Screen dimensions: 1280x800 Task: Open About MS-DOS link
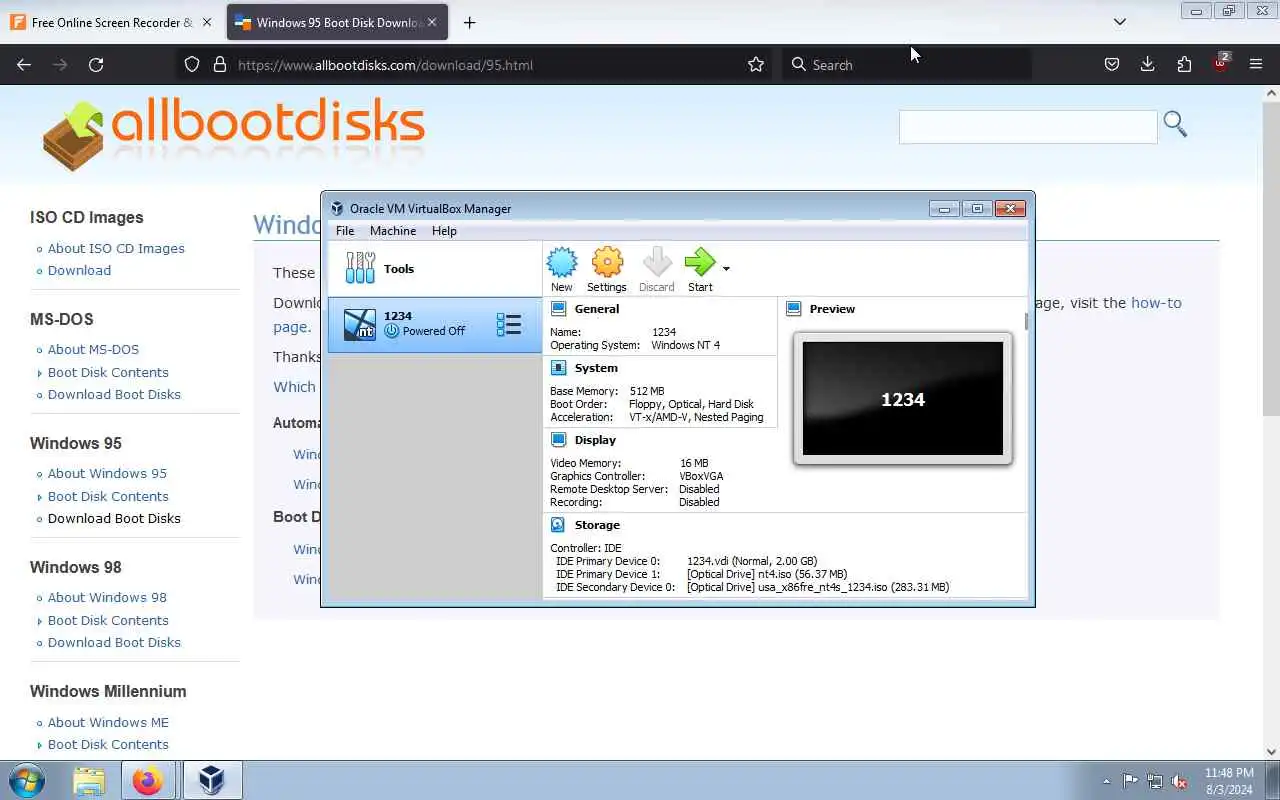click(93, 349)
